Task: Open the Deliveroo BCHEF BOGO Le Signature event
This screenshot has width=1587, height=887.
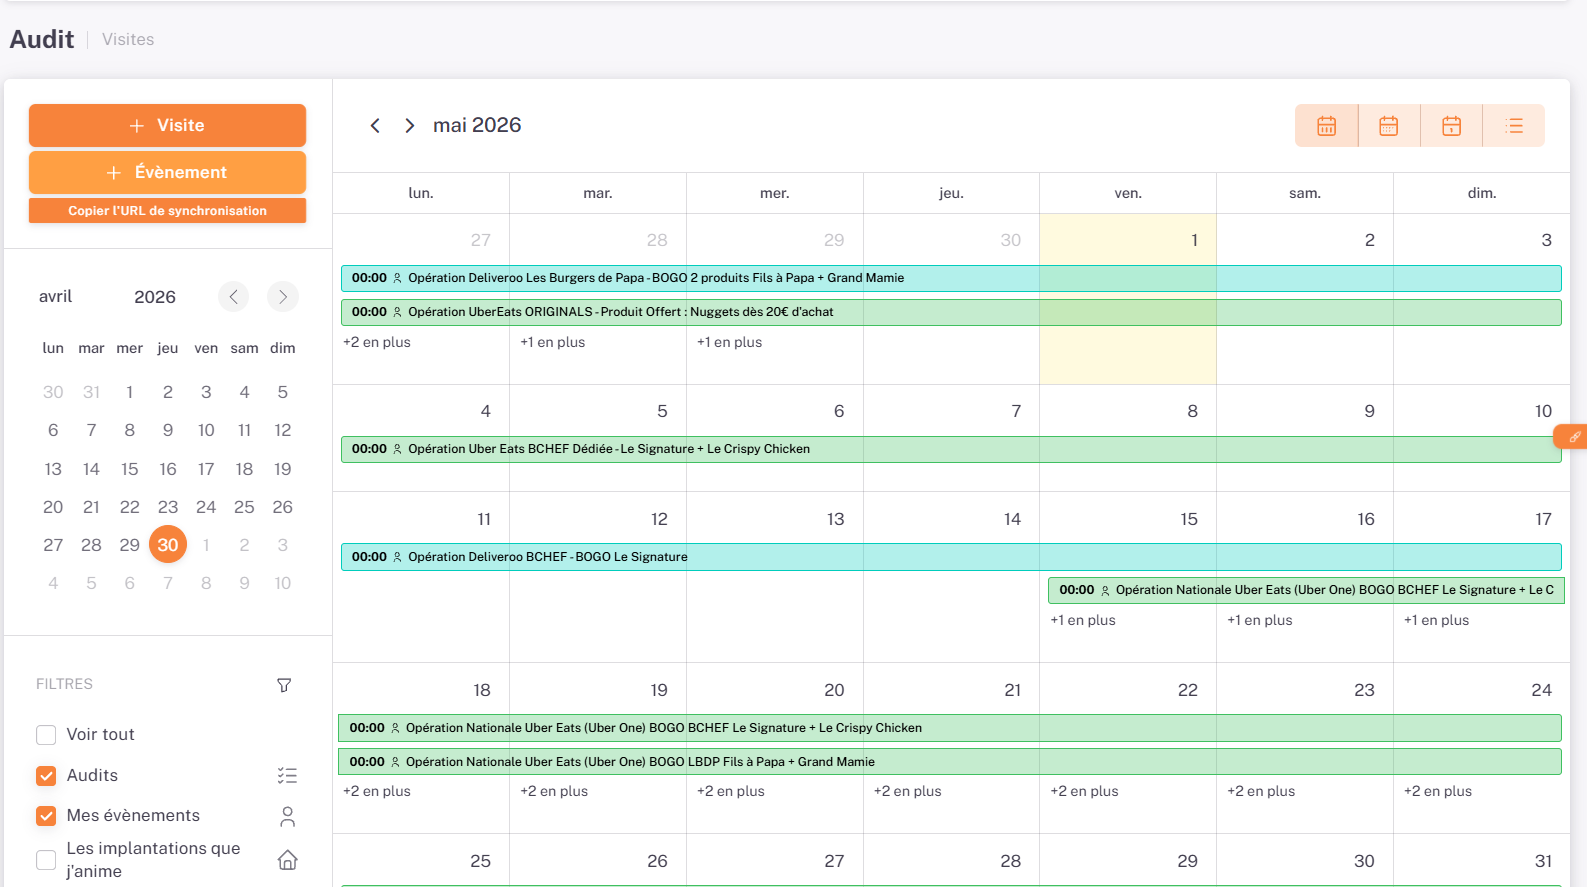Action: tap(951, 557)
